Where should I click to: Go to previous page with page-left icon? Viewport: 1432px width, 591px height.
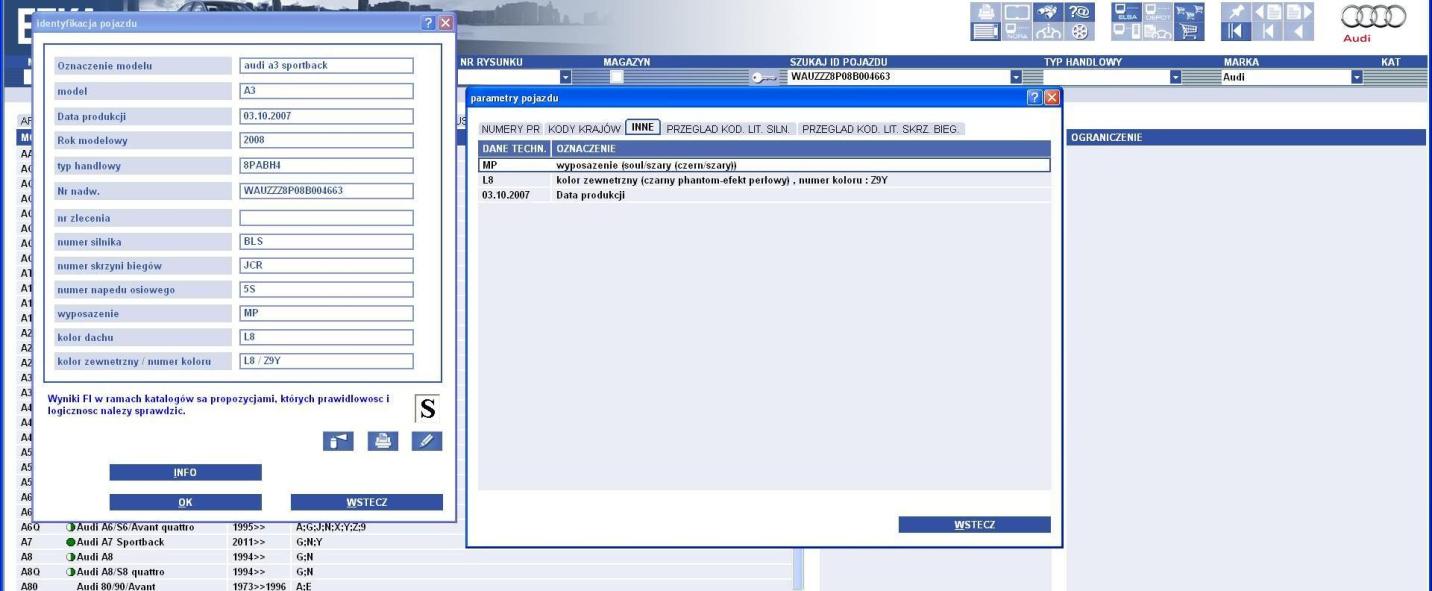coord(1267,12)
